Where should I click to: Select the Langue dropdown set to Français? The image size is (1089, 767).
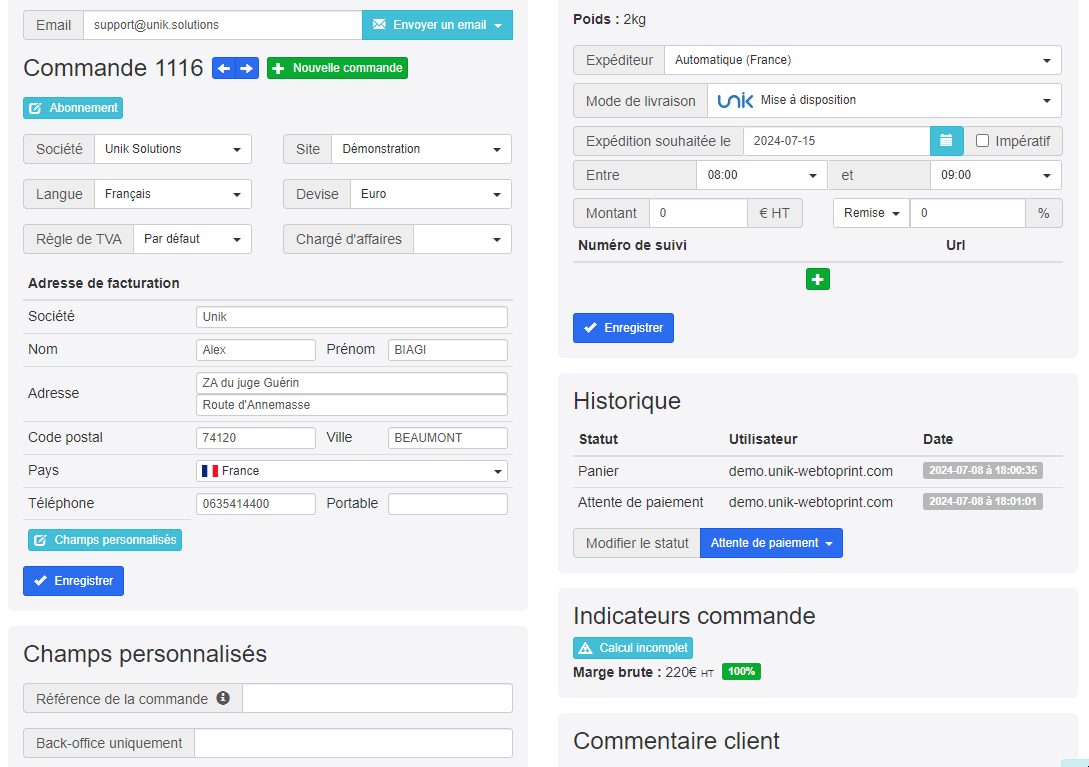pos(172,194)
